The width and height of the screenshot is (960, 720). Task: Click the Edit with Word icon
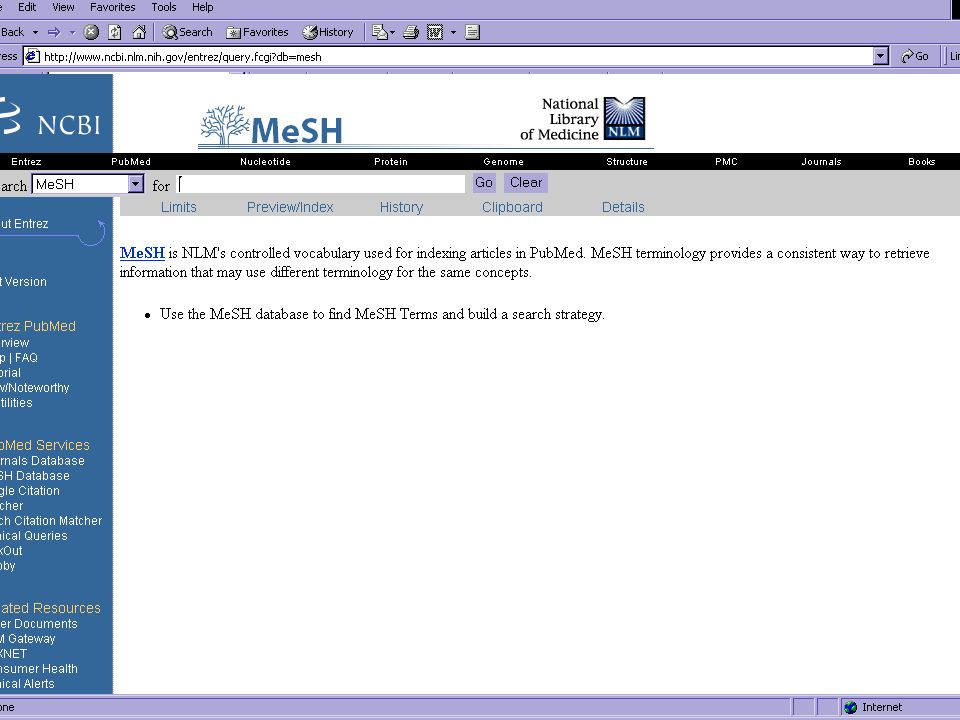tap(435, 32)
